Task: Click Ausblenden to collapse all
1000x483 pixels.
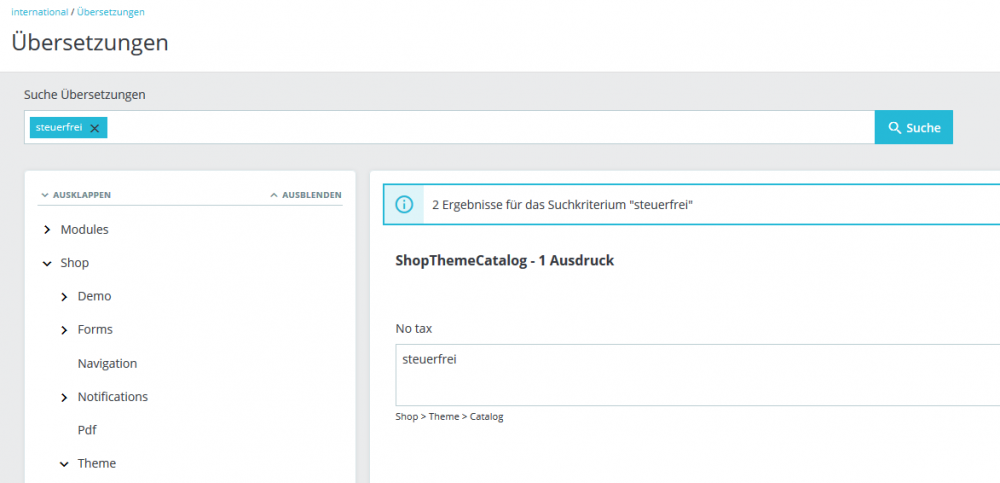Action: 306,195
